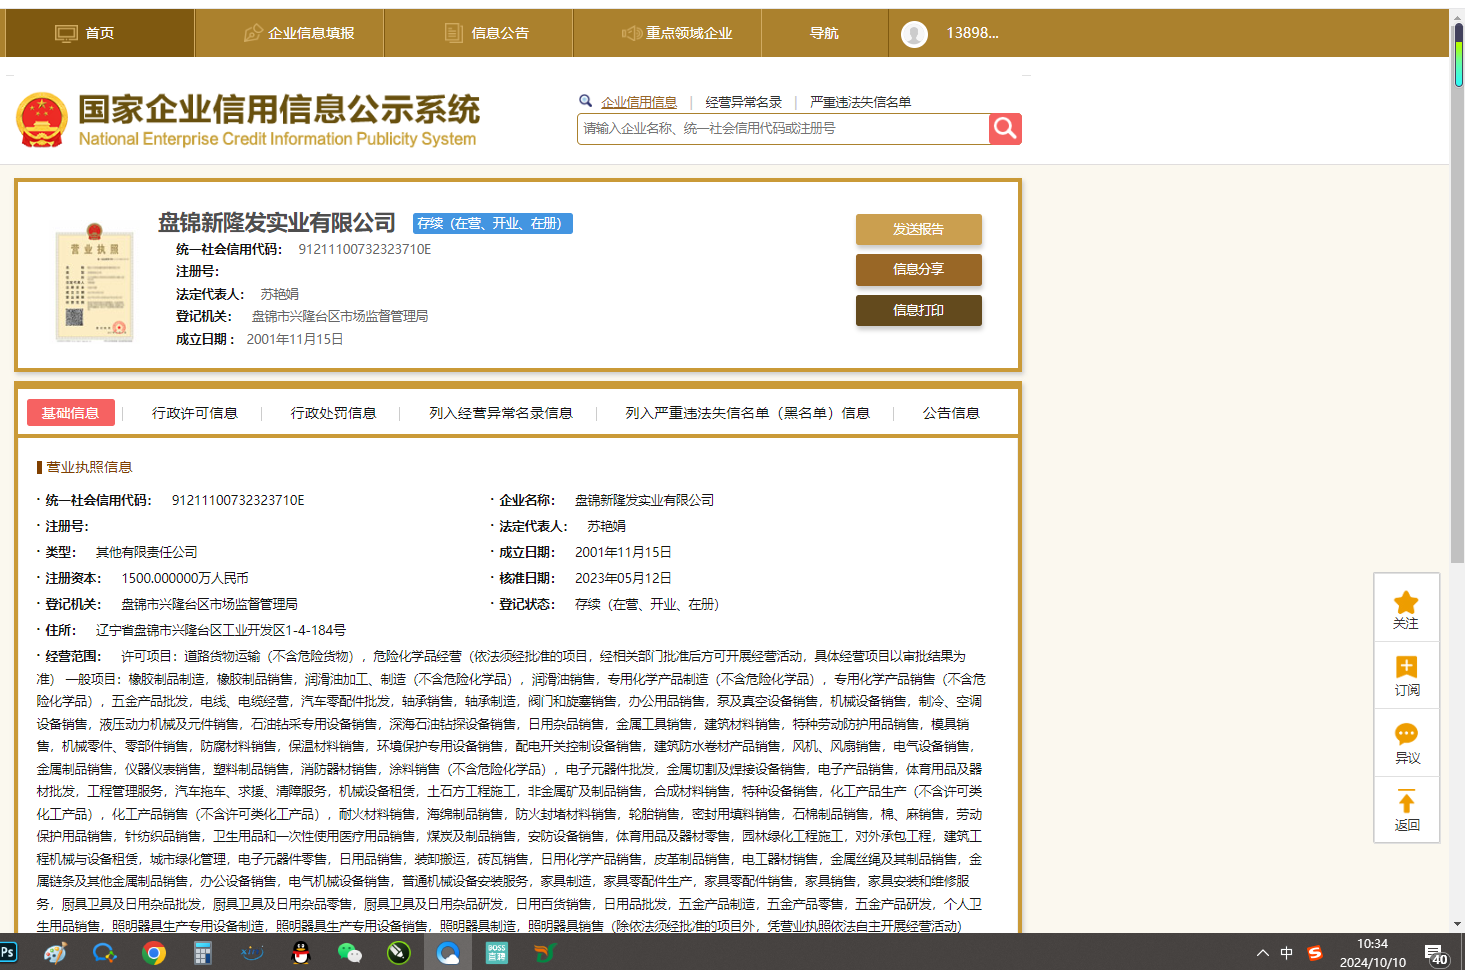The height and width of the screenshot is (970, 1465).
Task: Select 企业信用信息 search category
Action: coord(639,102)
